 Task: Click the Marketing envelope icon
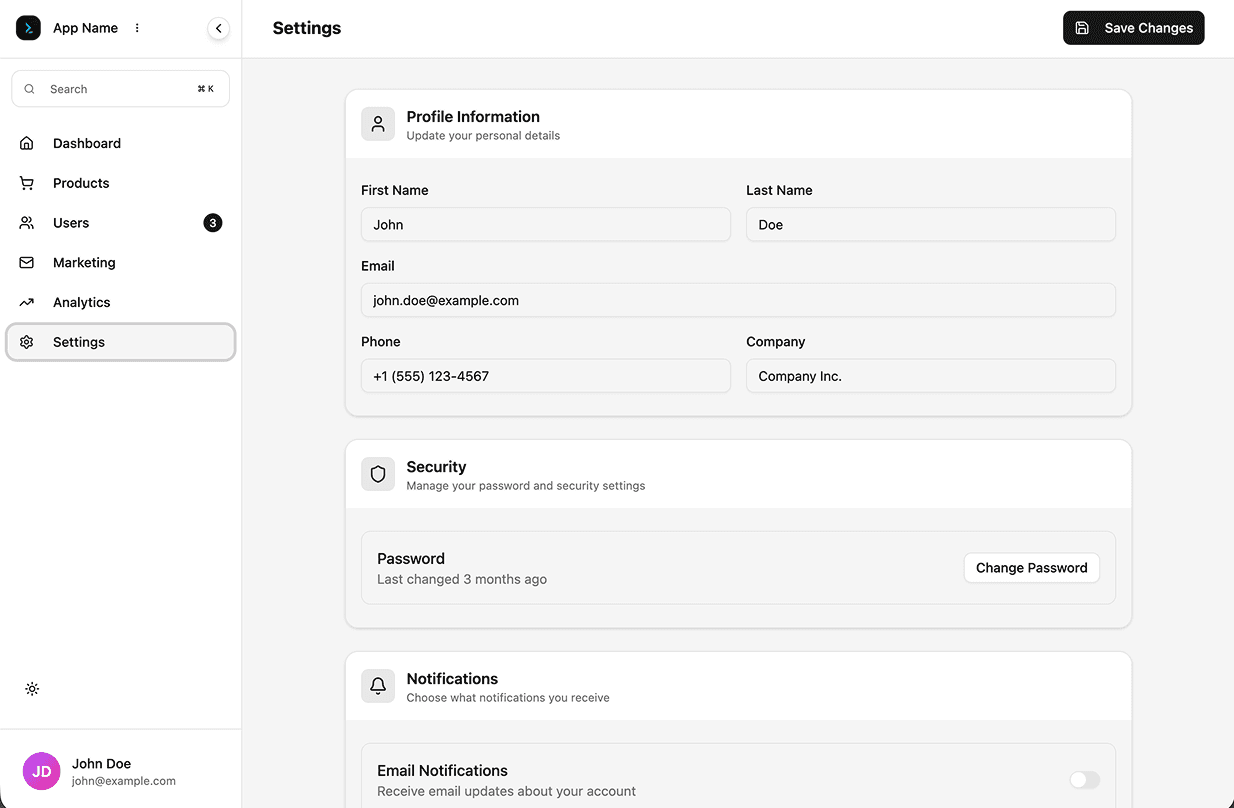[x=27, y=263]
